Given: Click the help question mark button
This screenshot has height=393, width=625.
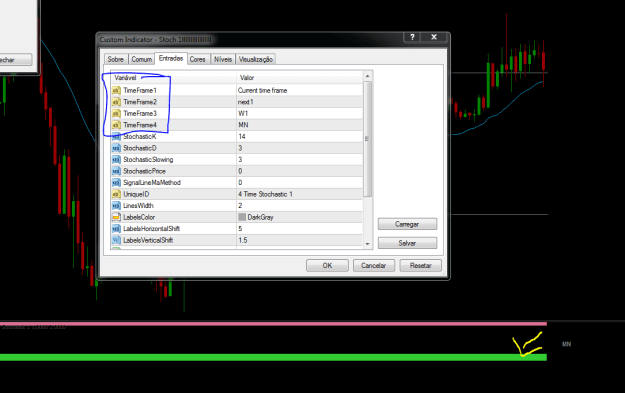Looking at the screenshot, I should pyautogui.click(x=412, y=37).
